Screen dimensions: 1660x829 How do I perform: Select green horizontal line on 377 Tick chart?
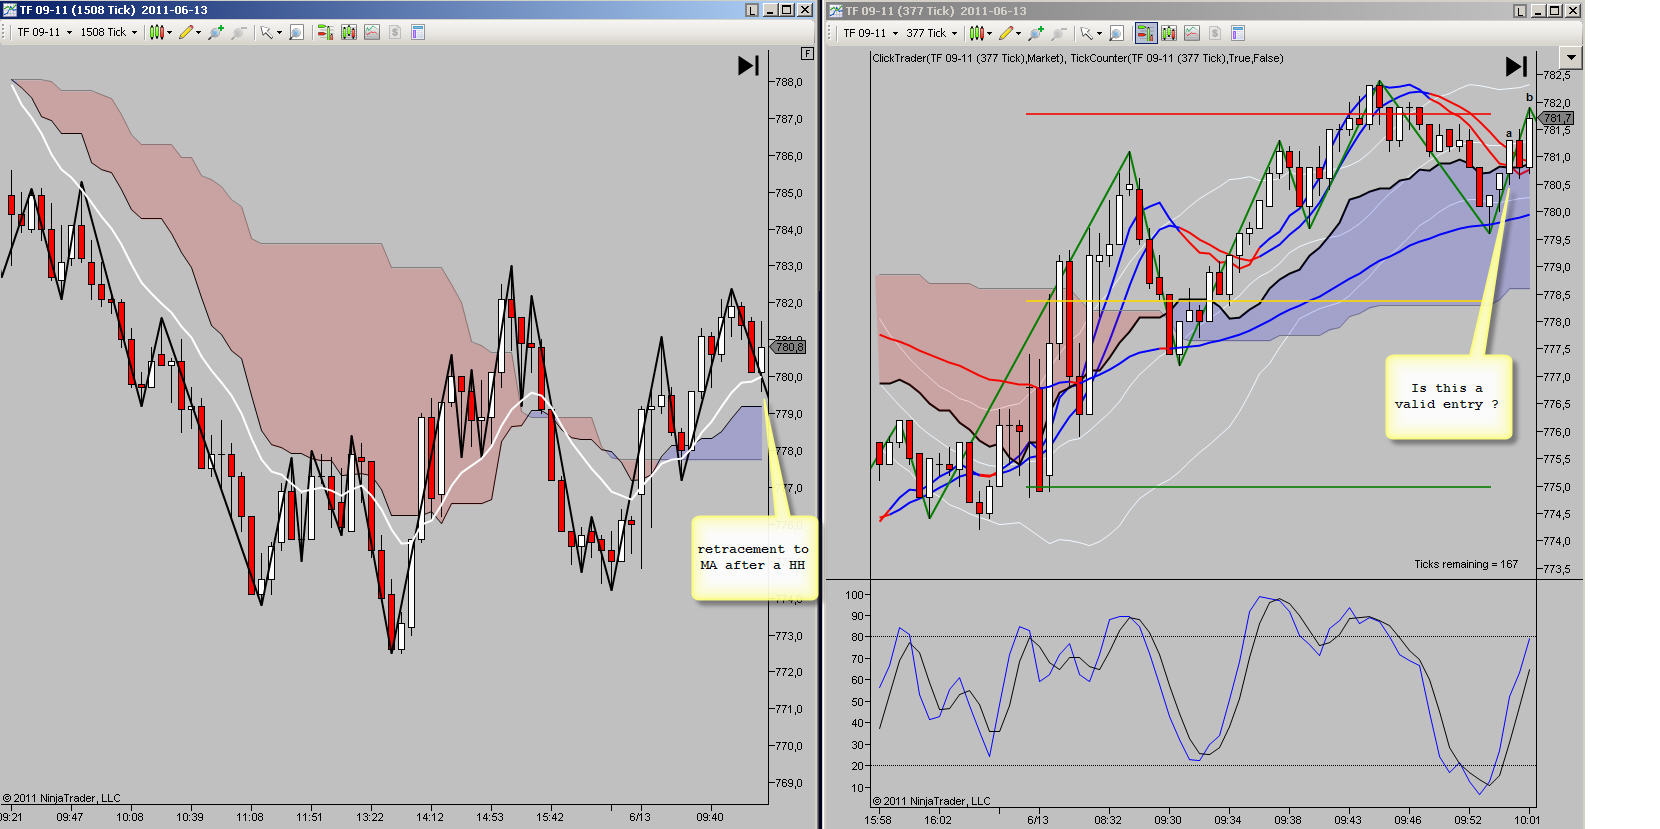1259,487
